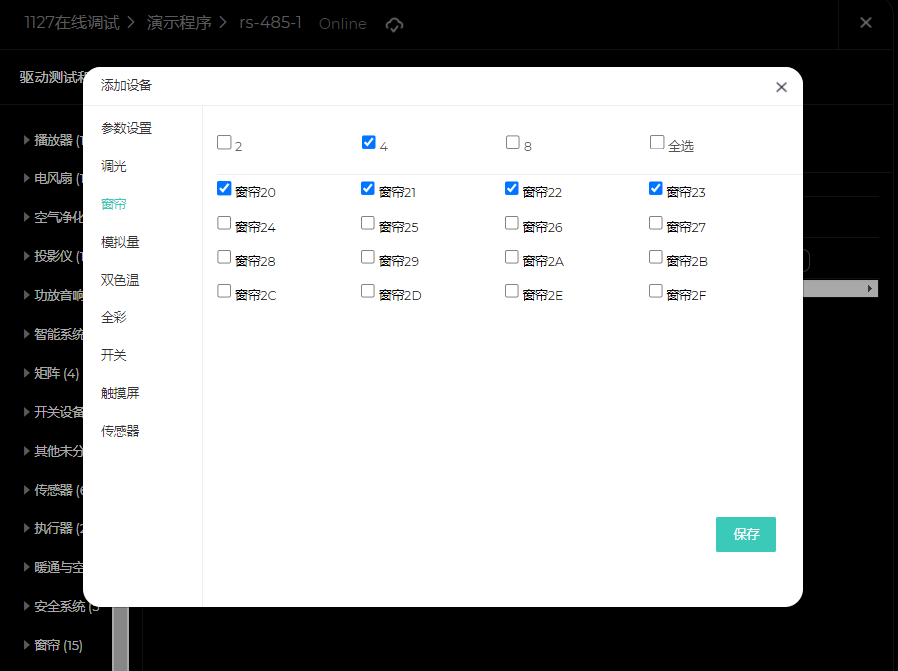Enable the 全选 checkbox
Viewport: 898px width, 671px height.
(657, 142)
